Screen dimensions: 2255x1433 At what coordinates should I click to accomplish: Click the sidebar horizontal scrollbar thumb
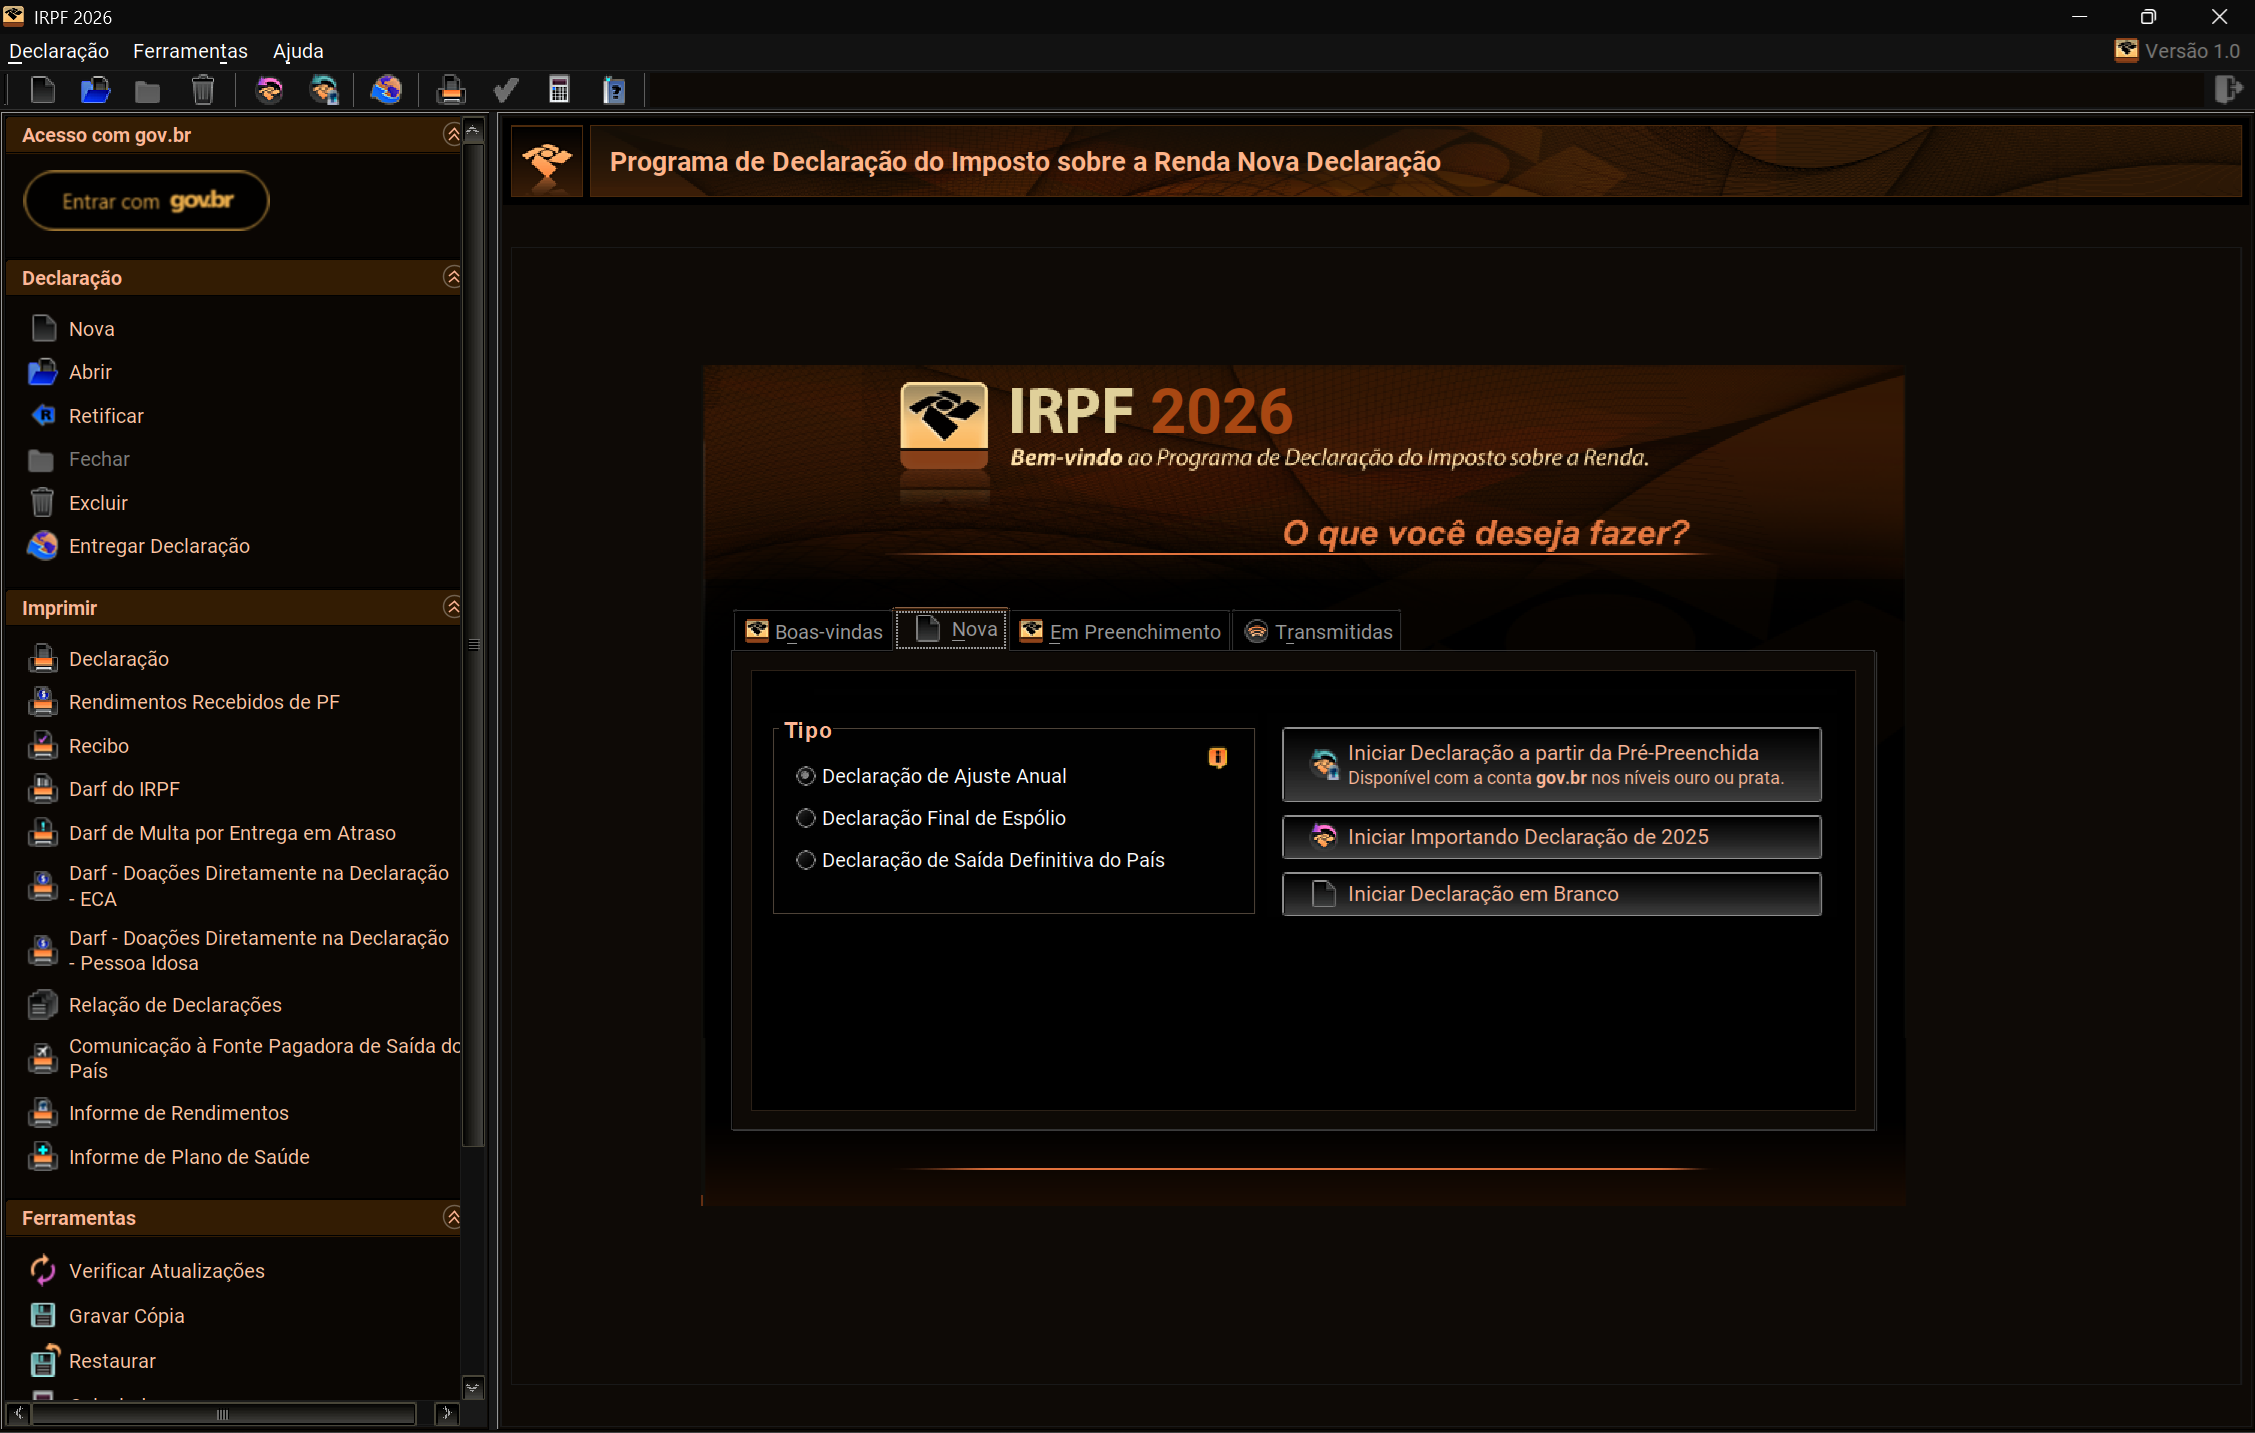point(223,1414)
